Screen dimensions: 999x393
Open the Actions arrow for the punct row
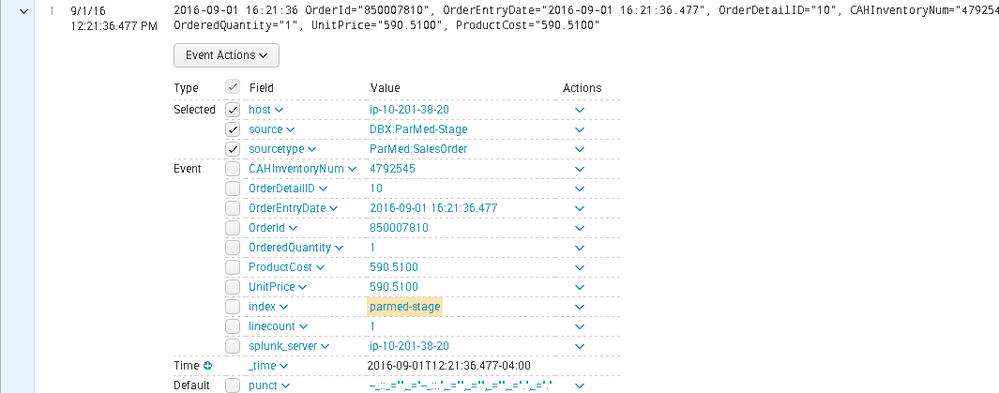point(579,386)
